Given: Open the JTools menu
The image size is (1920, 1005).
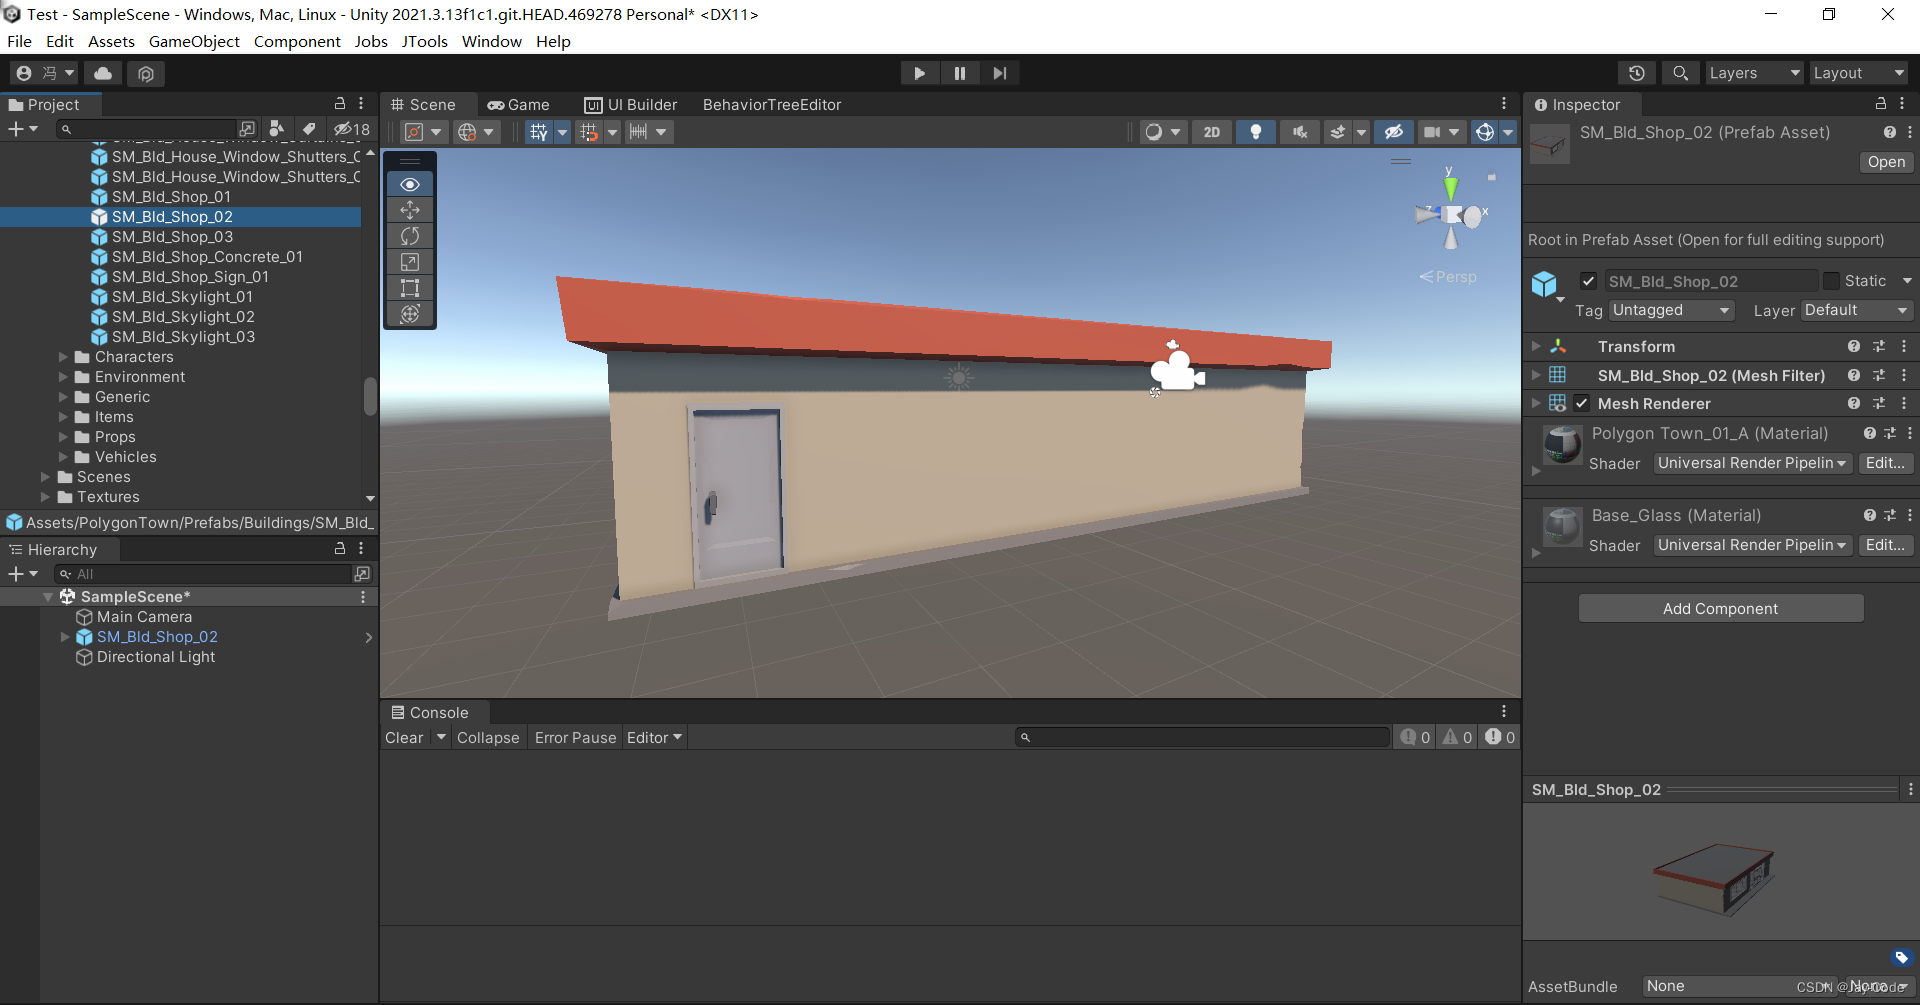Looking at the screenshot, I should point(424,42).
